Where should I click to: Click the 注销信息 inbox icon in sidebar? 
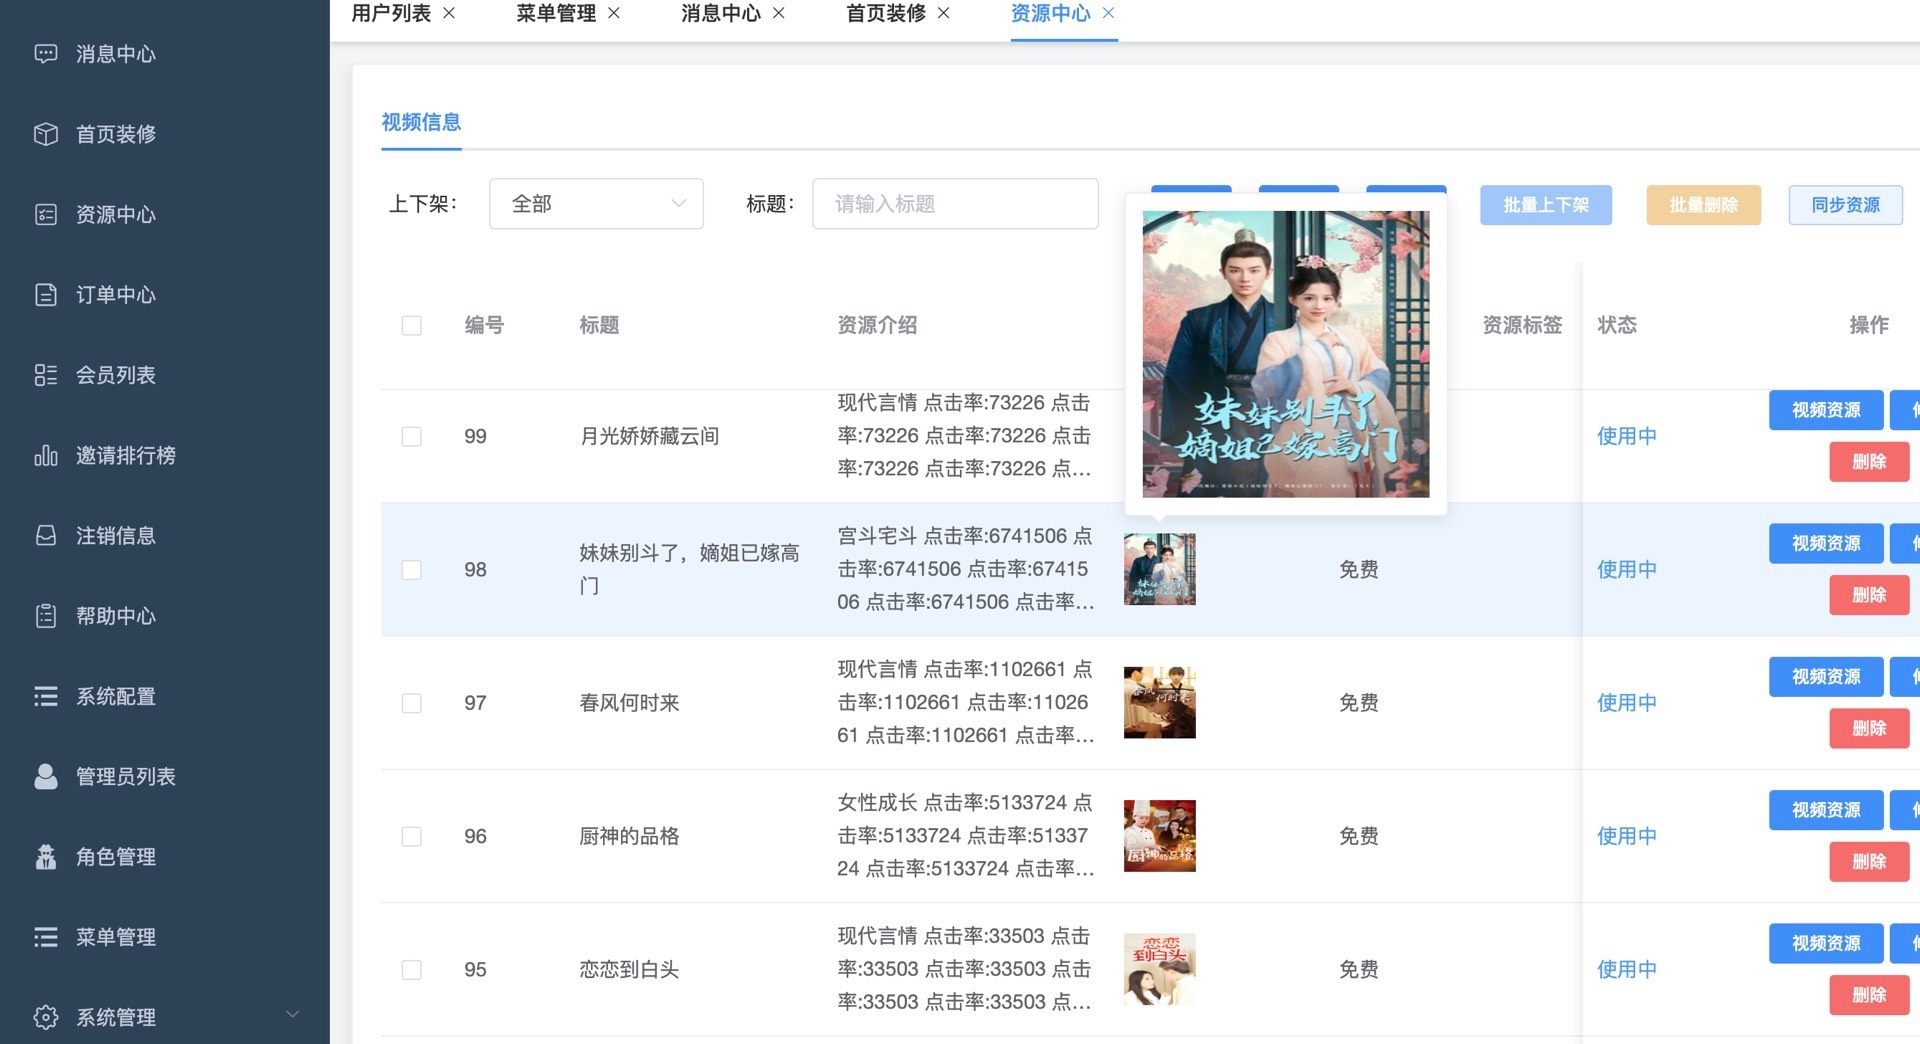click(46, 536)
